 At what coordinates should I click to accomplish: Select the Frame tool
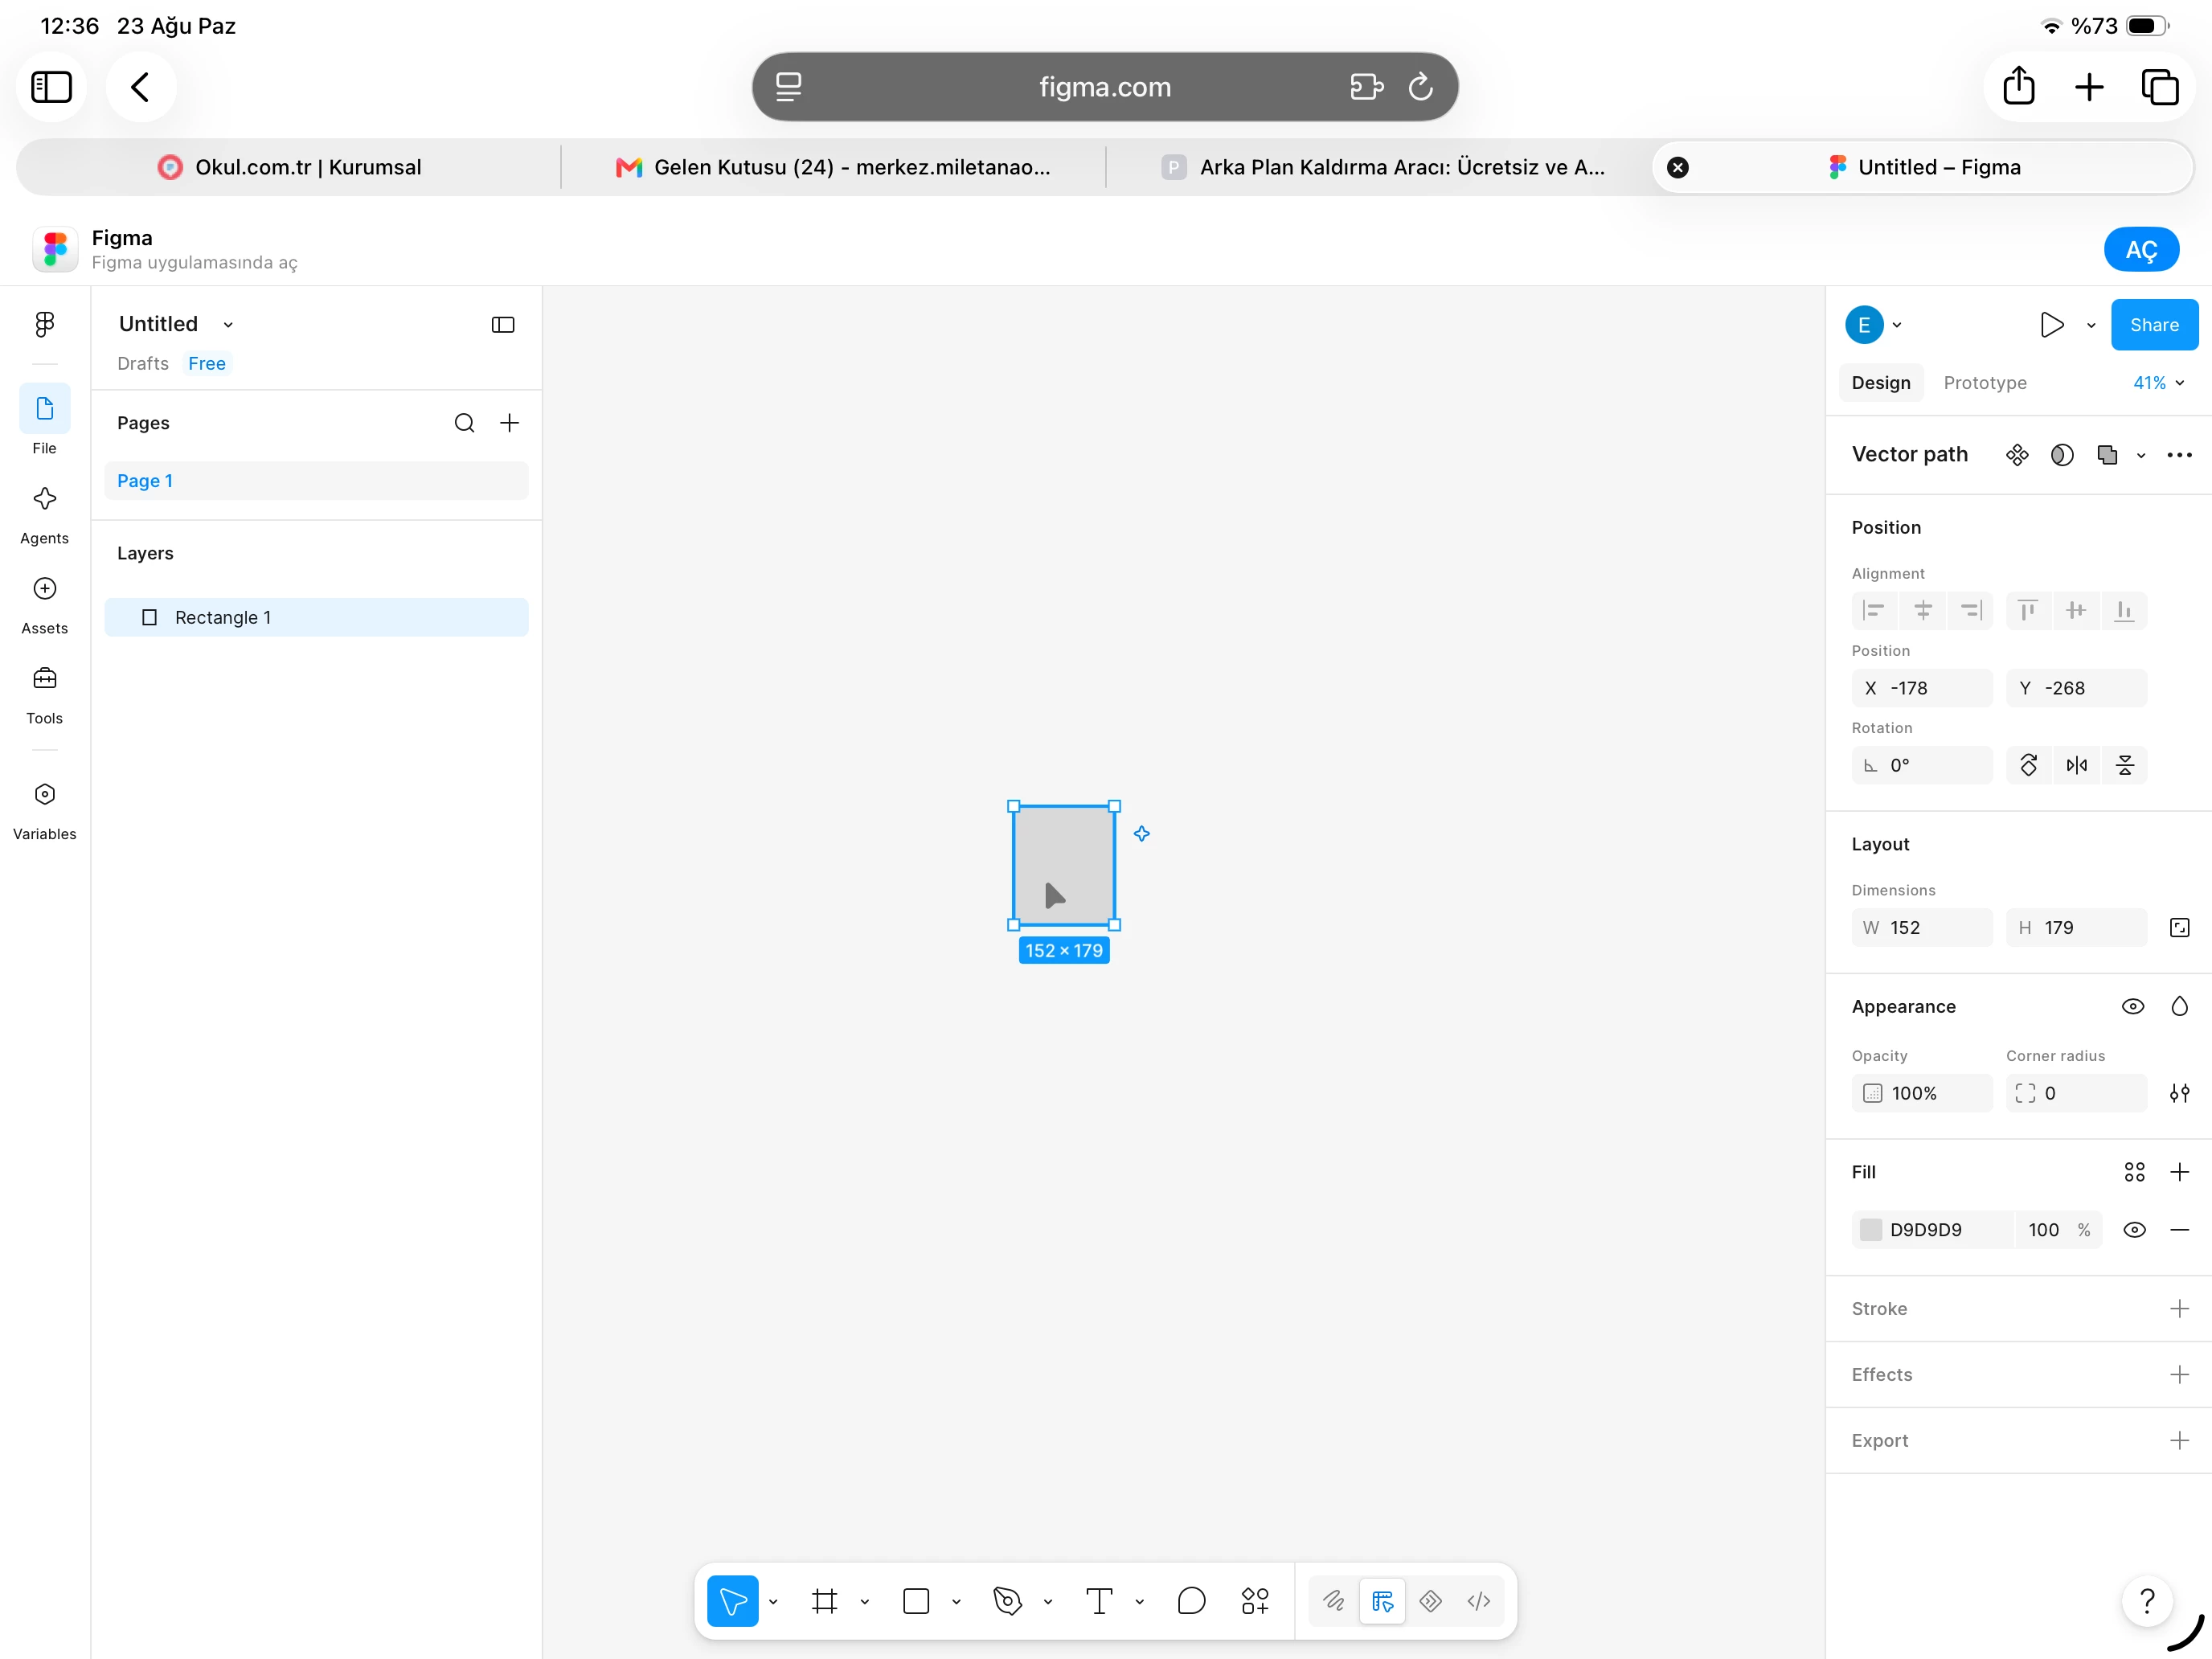click(824, 1601)
